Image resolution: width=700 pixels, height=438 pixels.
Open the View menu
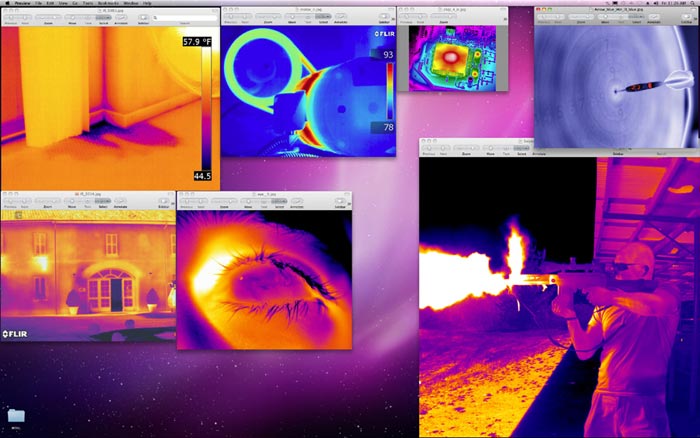pyautogui.click(x=63, y=3)
